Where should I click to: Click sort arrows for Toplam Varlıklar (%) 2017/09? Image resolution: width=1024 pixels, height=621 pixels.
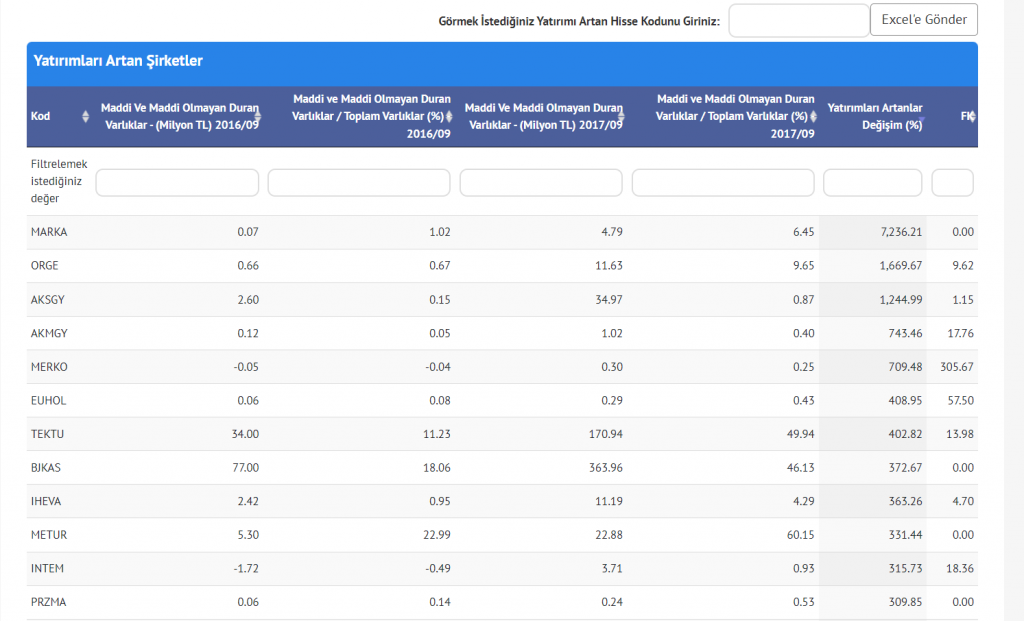[x=813, y=117]
